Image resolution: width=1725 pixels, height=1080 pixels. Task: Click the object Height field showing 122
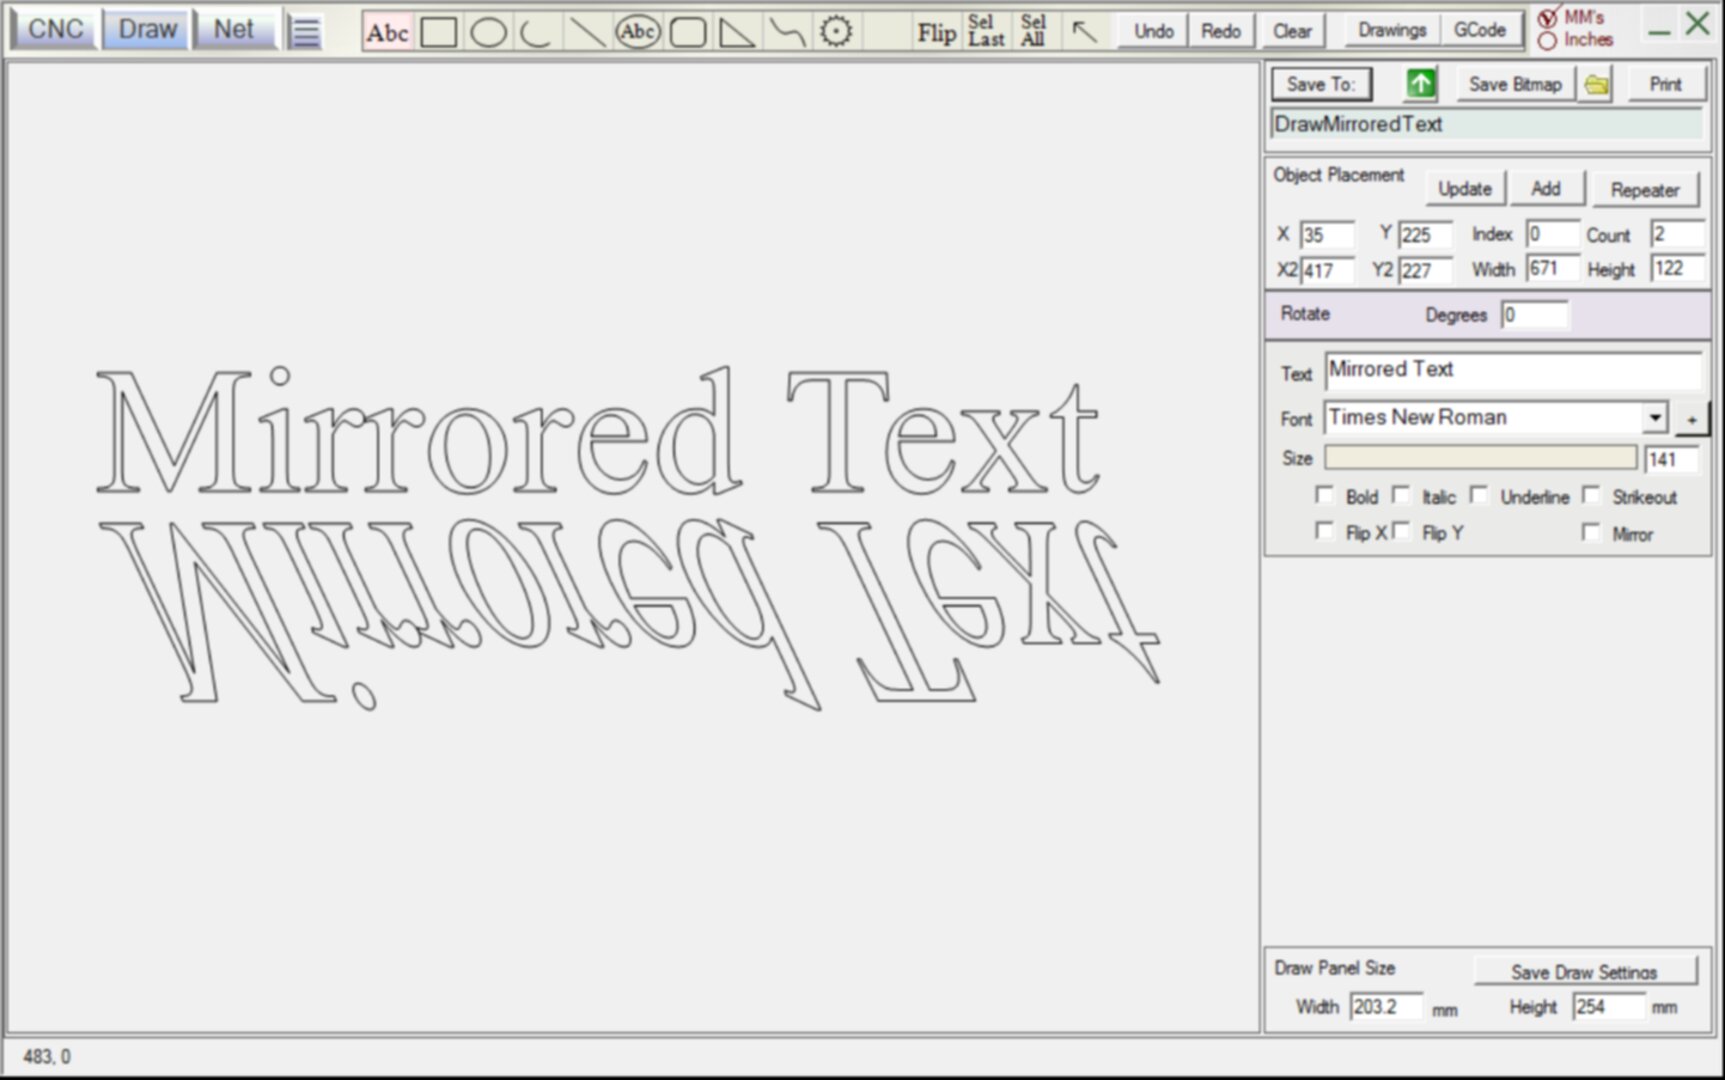pyautogui.click(x=1677, y=268)
